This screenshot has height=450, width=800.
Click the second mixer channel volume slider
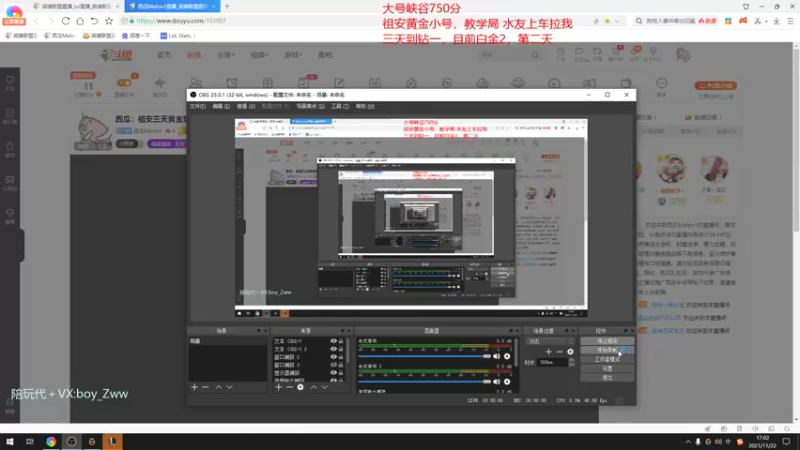point(424,381)
